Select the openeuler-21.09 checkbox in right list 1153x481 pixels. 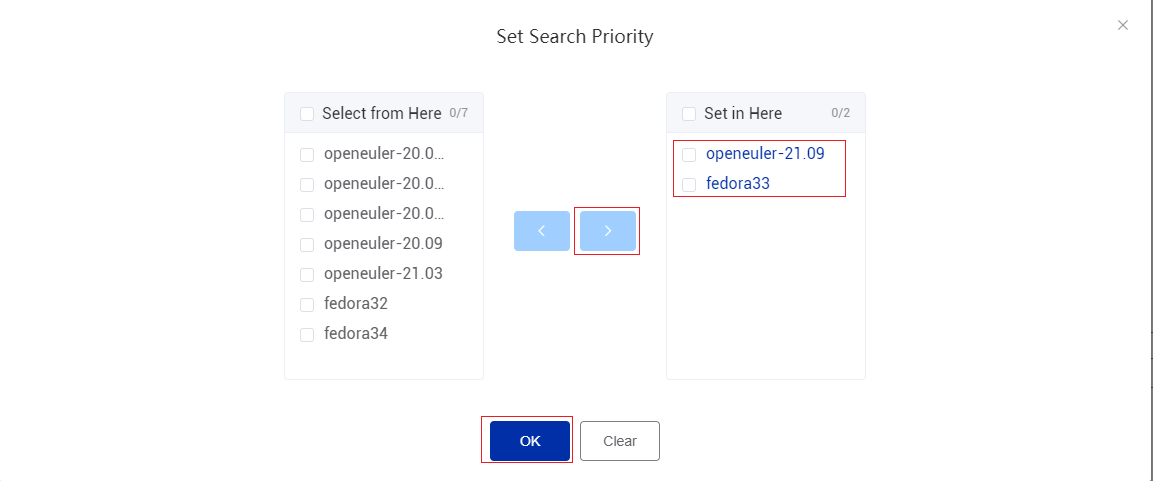[689, 155]
